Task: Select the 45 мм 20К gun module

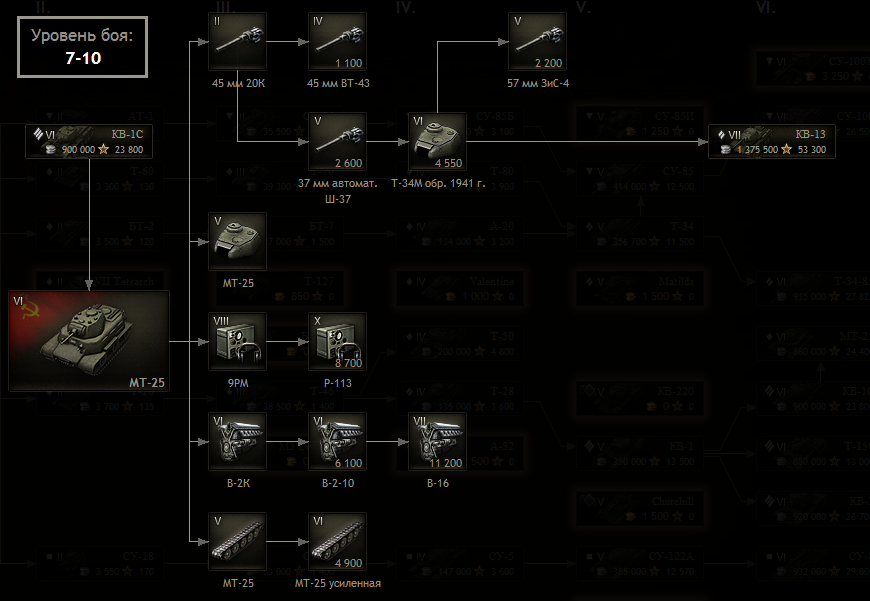Action: (x=237, y=42)
